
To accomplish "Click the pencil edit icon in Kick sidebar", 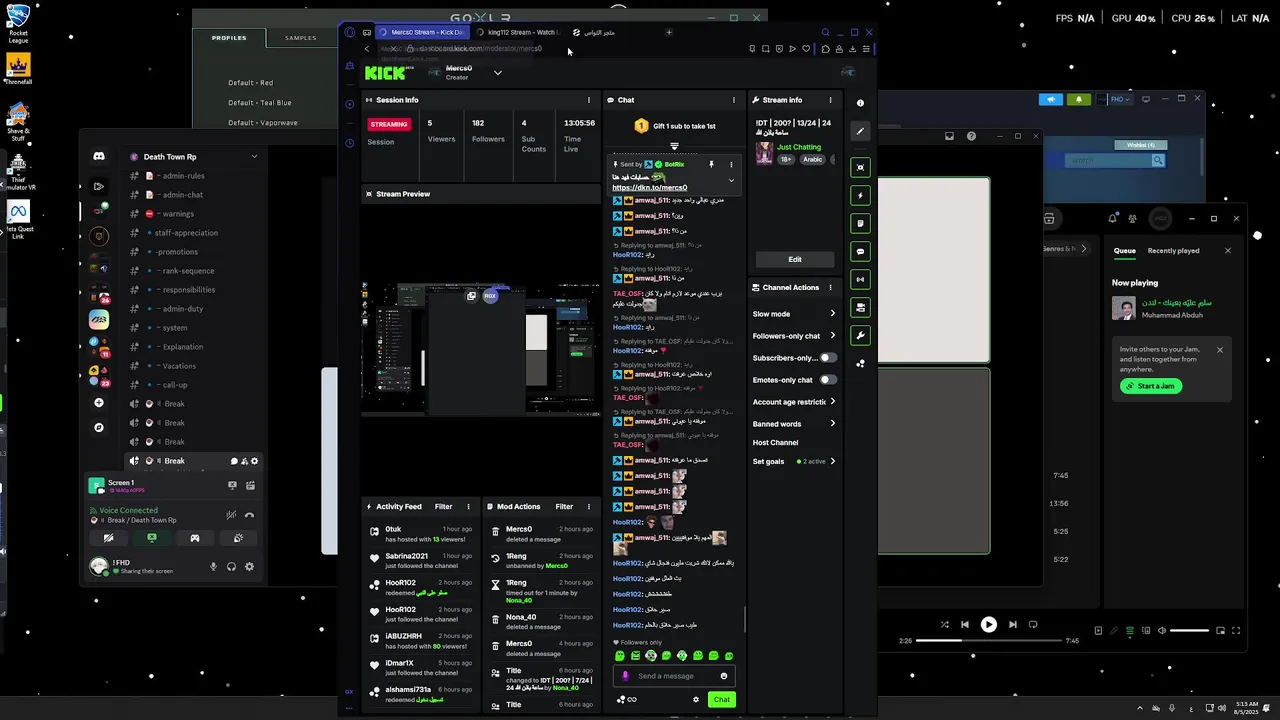I will pyautogui.click(x=860, y=131).
